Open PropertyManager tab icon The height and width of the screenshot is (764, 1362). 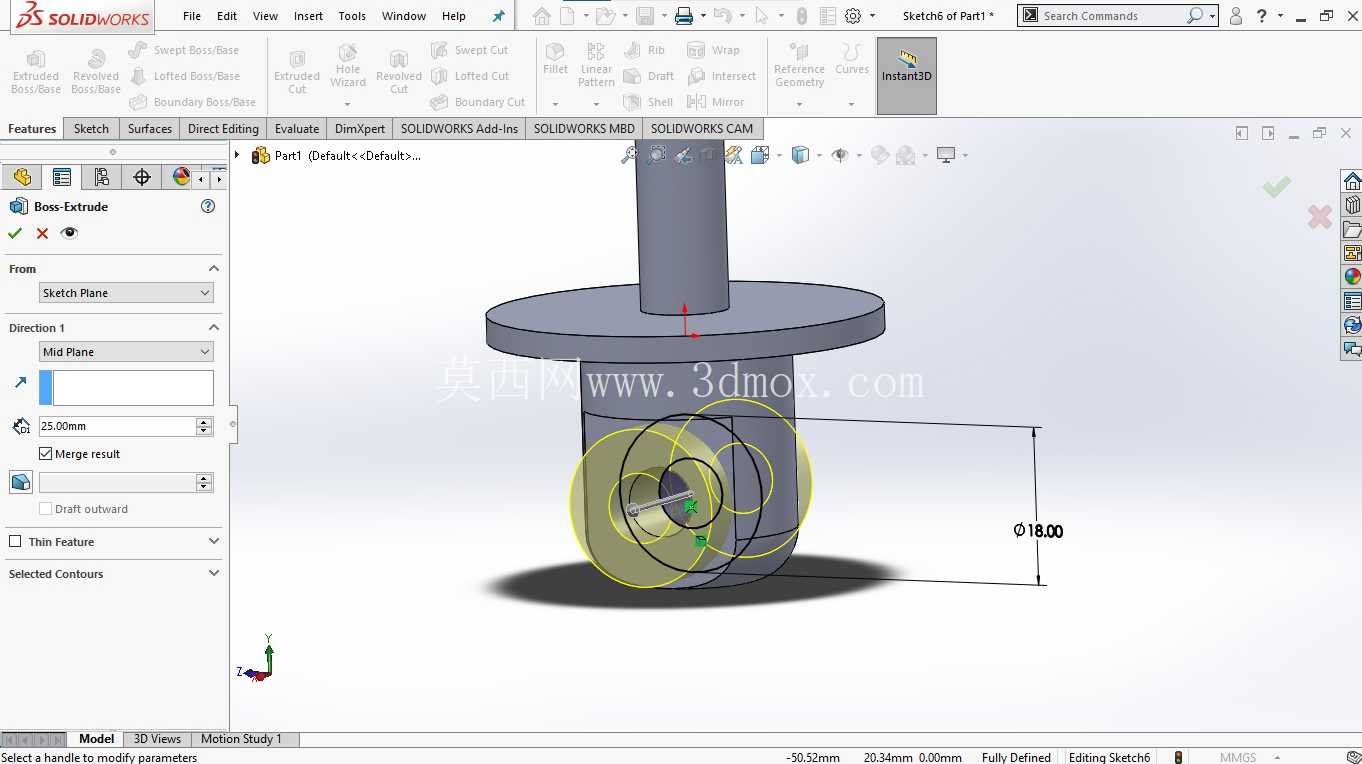coord(62,177)
